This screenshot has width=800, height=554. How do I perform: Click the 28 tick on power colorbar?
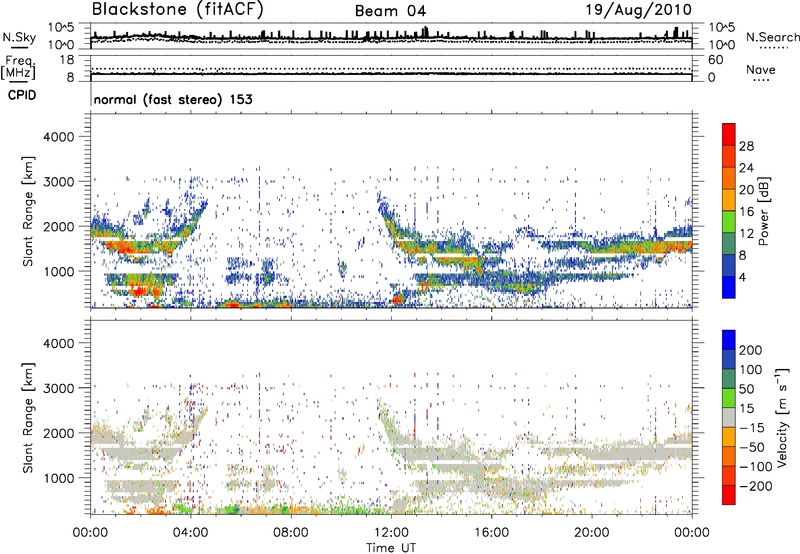coord(746,146)
